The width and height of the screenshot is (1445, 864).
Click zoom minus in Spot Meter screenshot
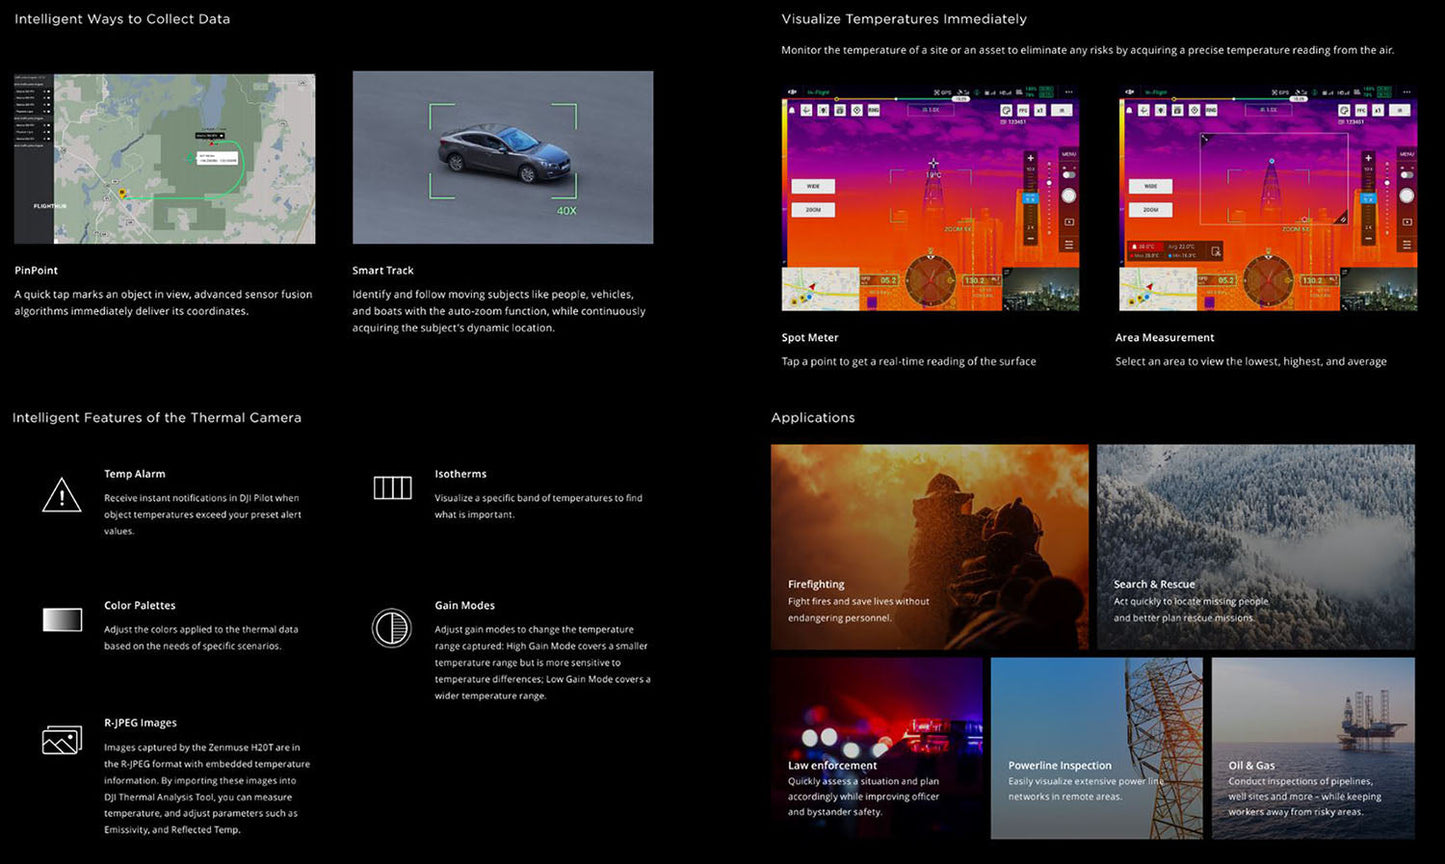pos(1030,238)
